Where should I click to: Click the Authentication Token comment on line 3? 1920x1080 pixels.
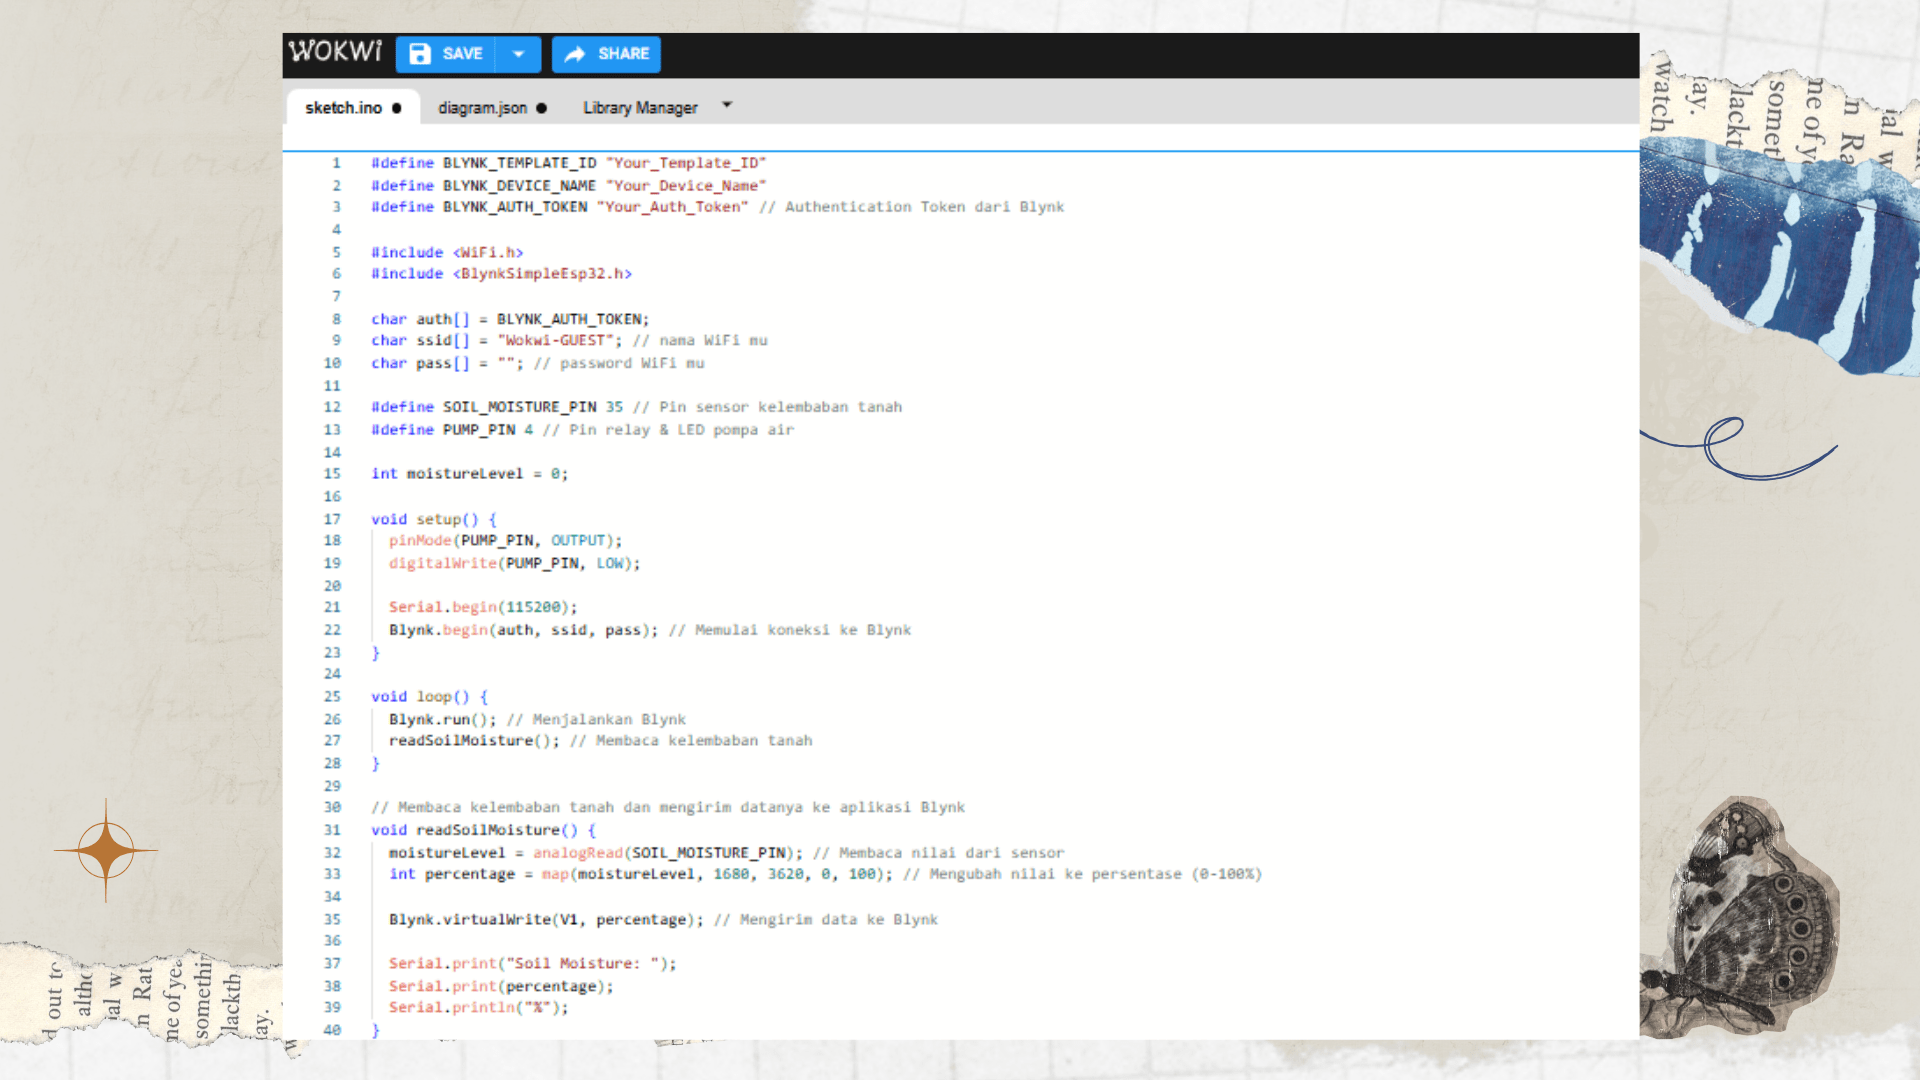tap(911, 207)
